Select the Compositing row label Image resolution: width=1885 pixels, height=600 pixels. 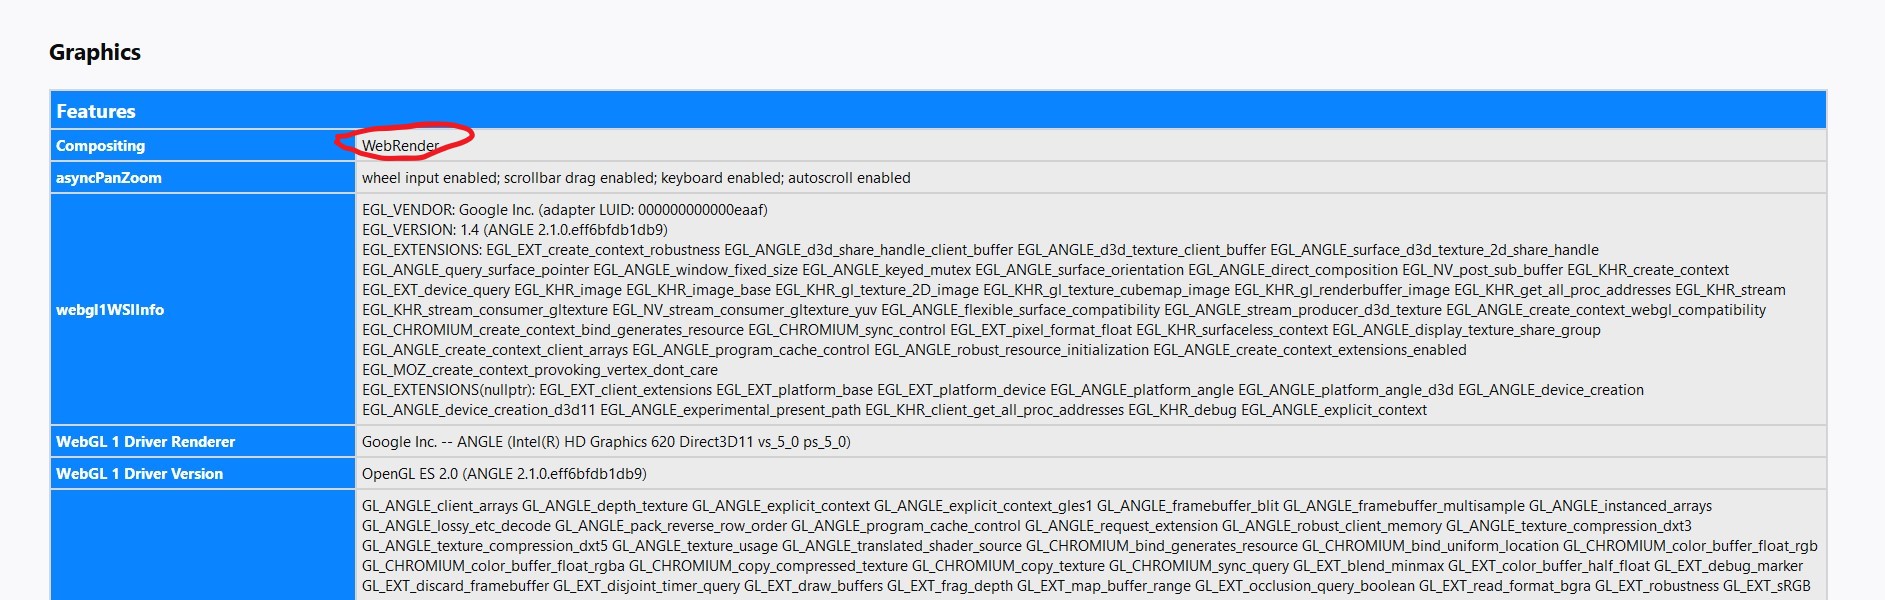[100, 146]
